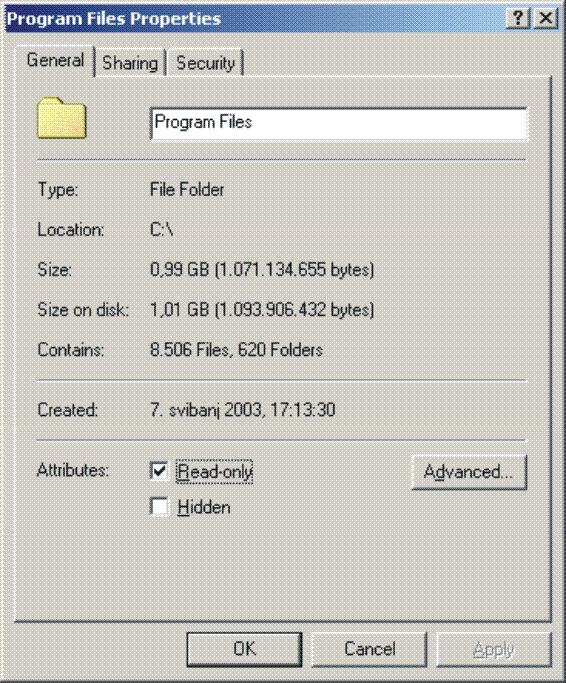Screen dimensions: 566x683
Task: Enable the Hidden attribute checkbox
Action: point(159,507)
